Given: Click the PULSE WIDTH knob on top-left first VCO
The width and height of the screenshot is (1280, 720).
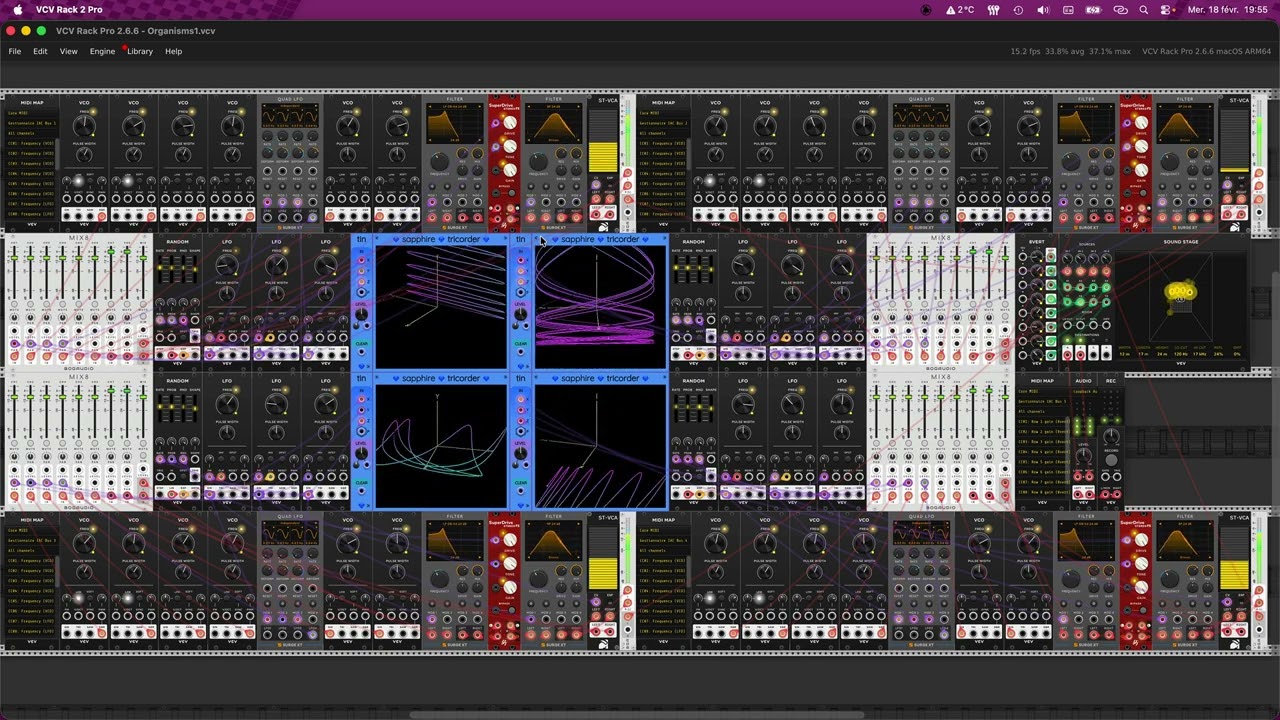Looking at the screenshot, I should [85, 155].
